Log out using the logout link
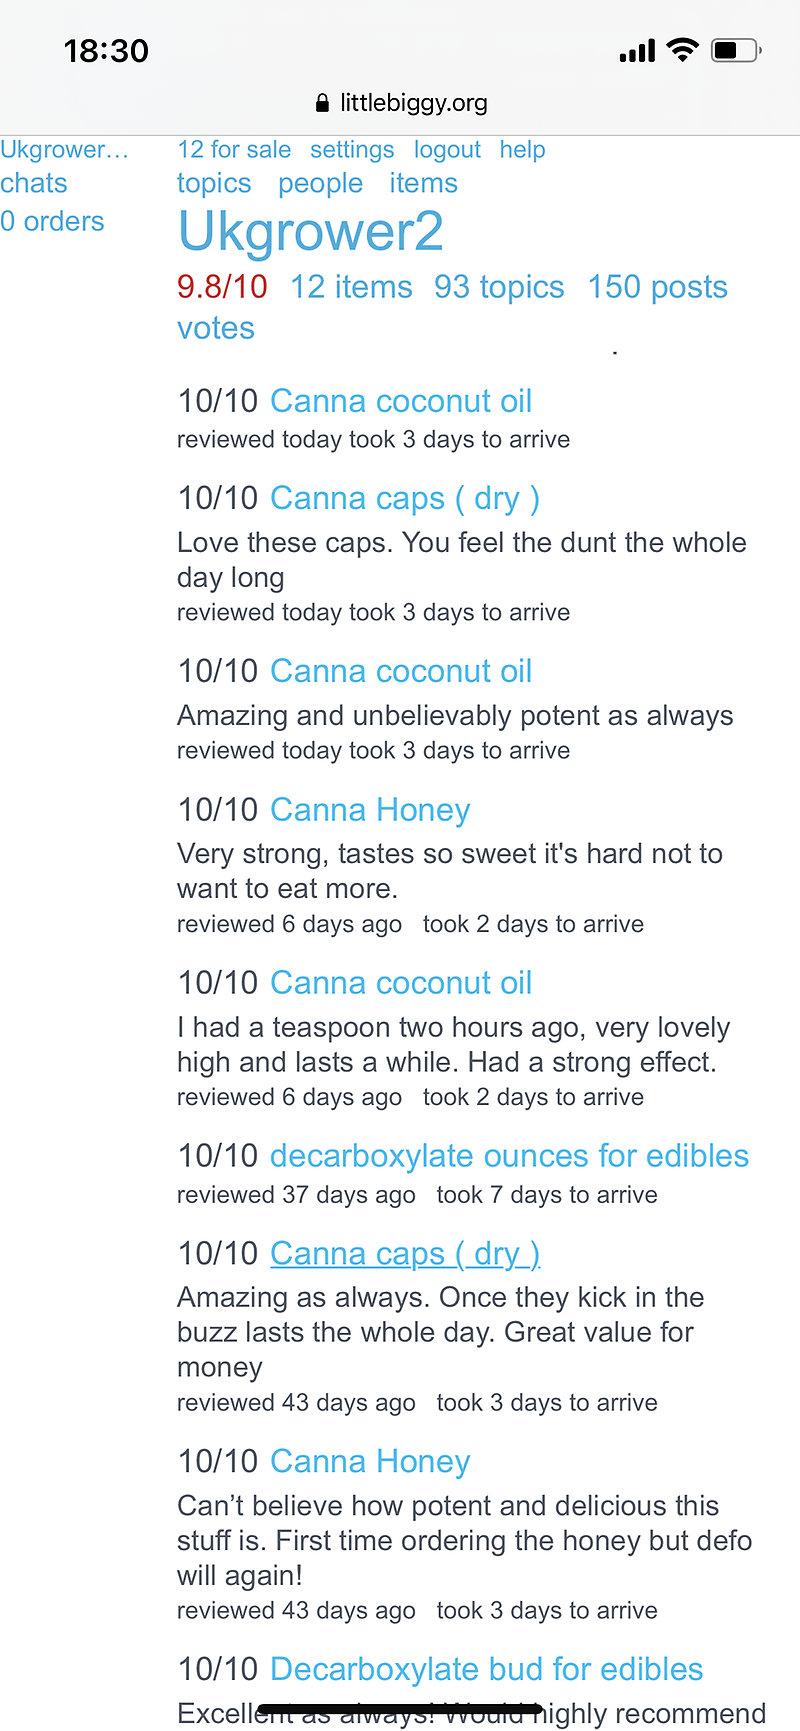This screenshot has height=1731, width=800. click(447, 150)
